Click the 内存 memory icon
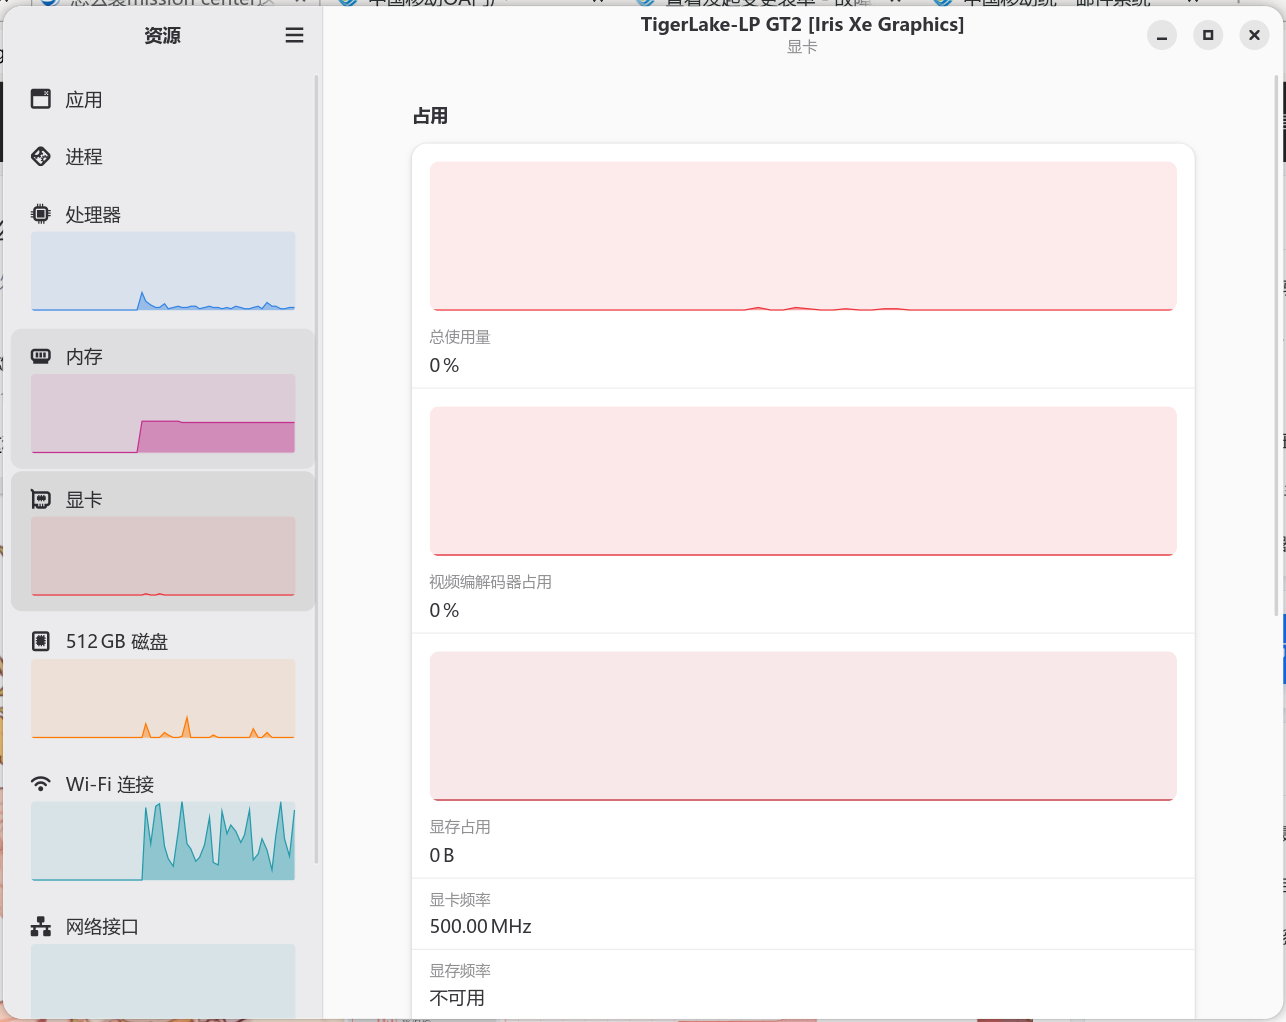This screenshot has height=1022, width=1286. (41, 356)
